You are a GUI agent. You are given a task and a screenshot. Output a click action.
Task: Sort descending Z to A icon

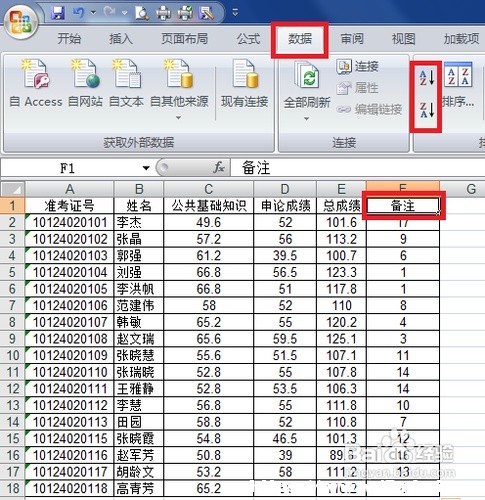[426, 110]
